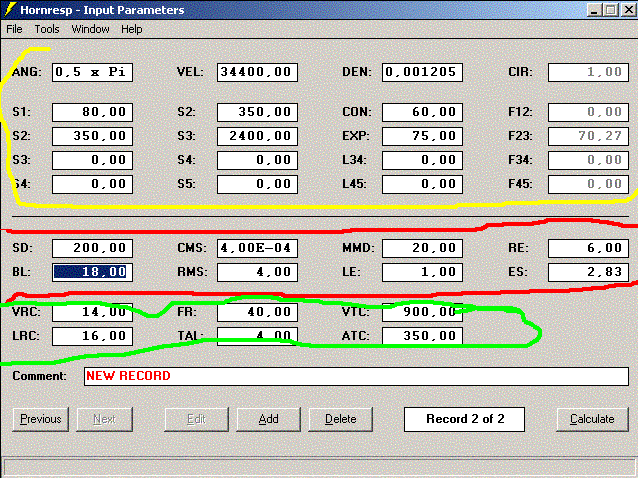Screen dimensions: 638x478
Task: Click the VTC field showing 900,00
Action: coord(422,312)
